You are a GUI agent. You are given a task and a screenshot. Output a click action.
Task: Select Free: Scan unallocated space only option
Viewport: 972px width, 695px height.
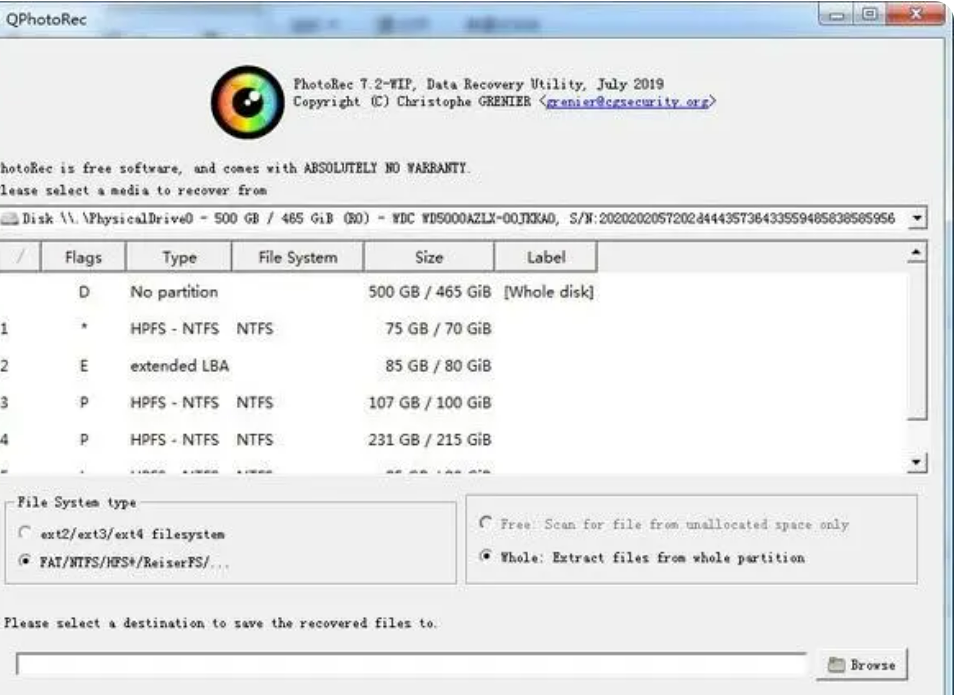(x=485, y=523)
